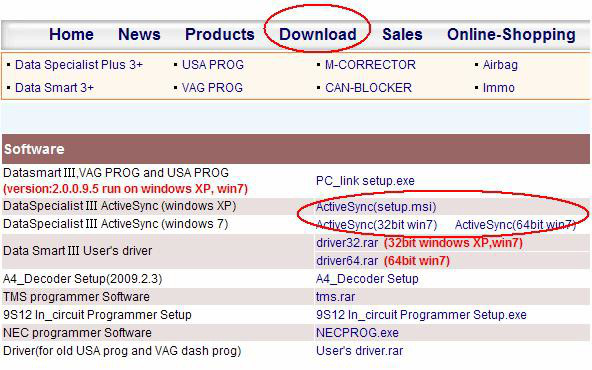
Task: Open the Sales page
Action: click(402, 35)
